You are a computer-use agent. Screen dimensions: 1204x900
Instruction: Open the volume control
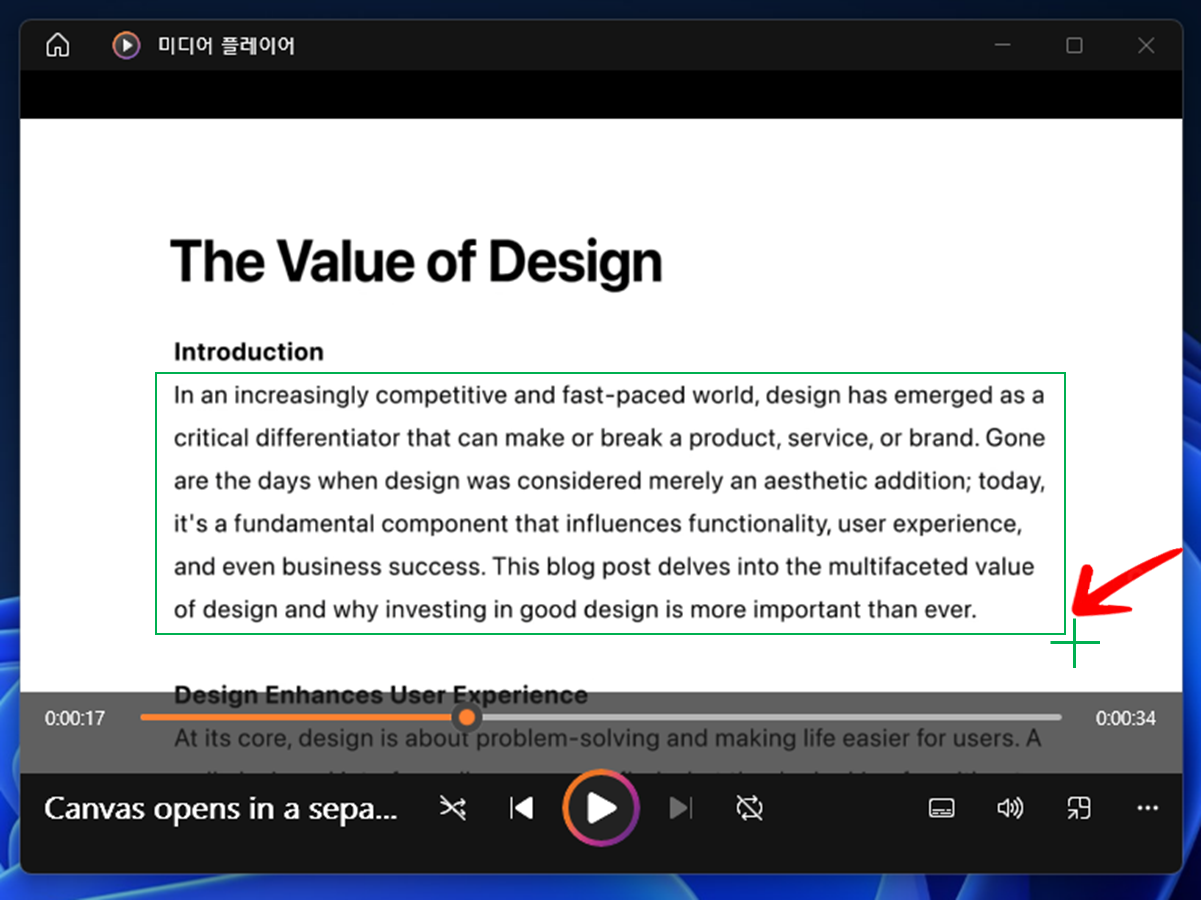click(x=1010, y=809)
